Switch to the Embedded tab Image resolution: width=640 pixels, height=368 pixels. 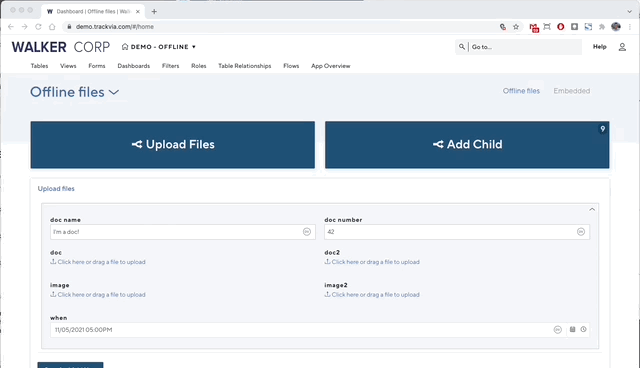tap(571, 91)
